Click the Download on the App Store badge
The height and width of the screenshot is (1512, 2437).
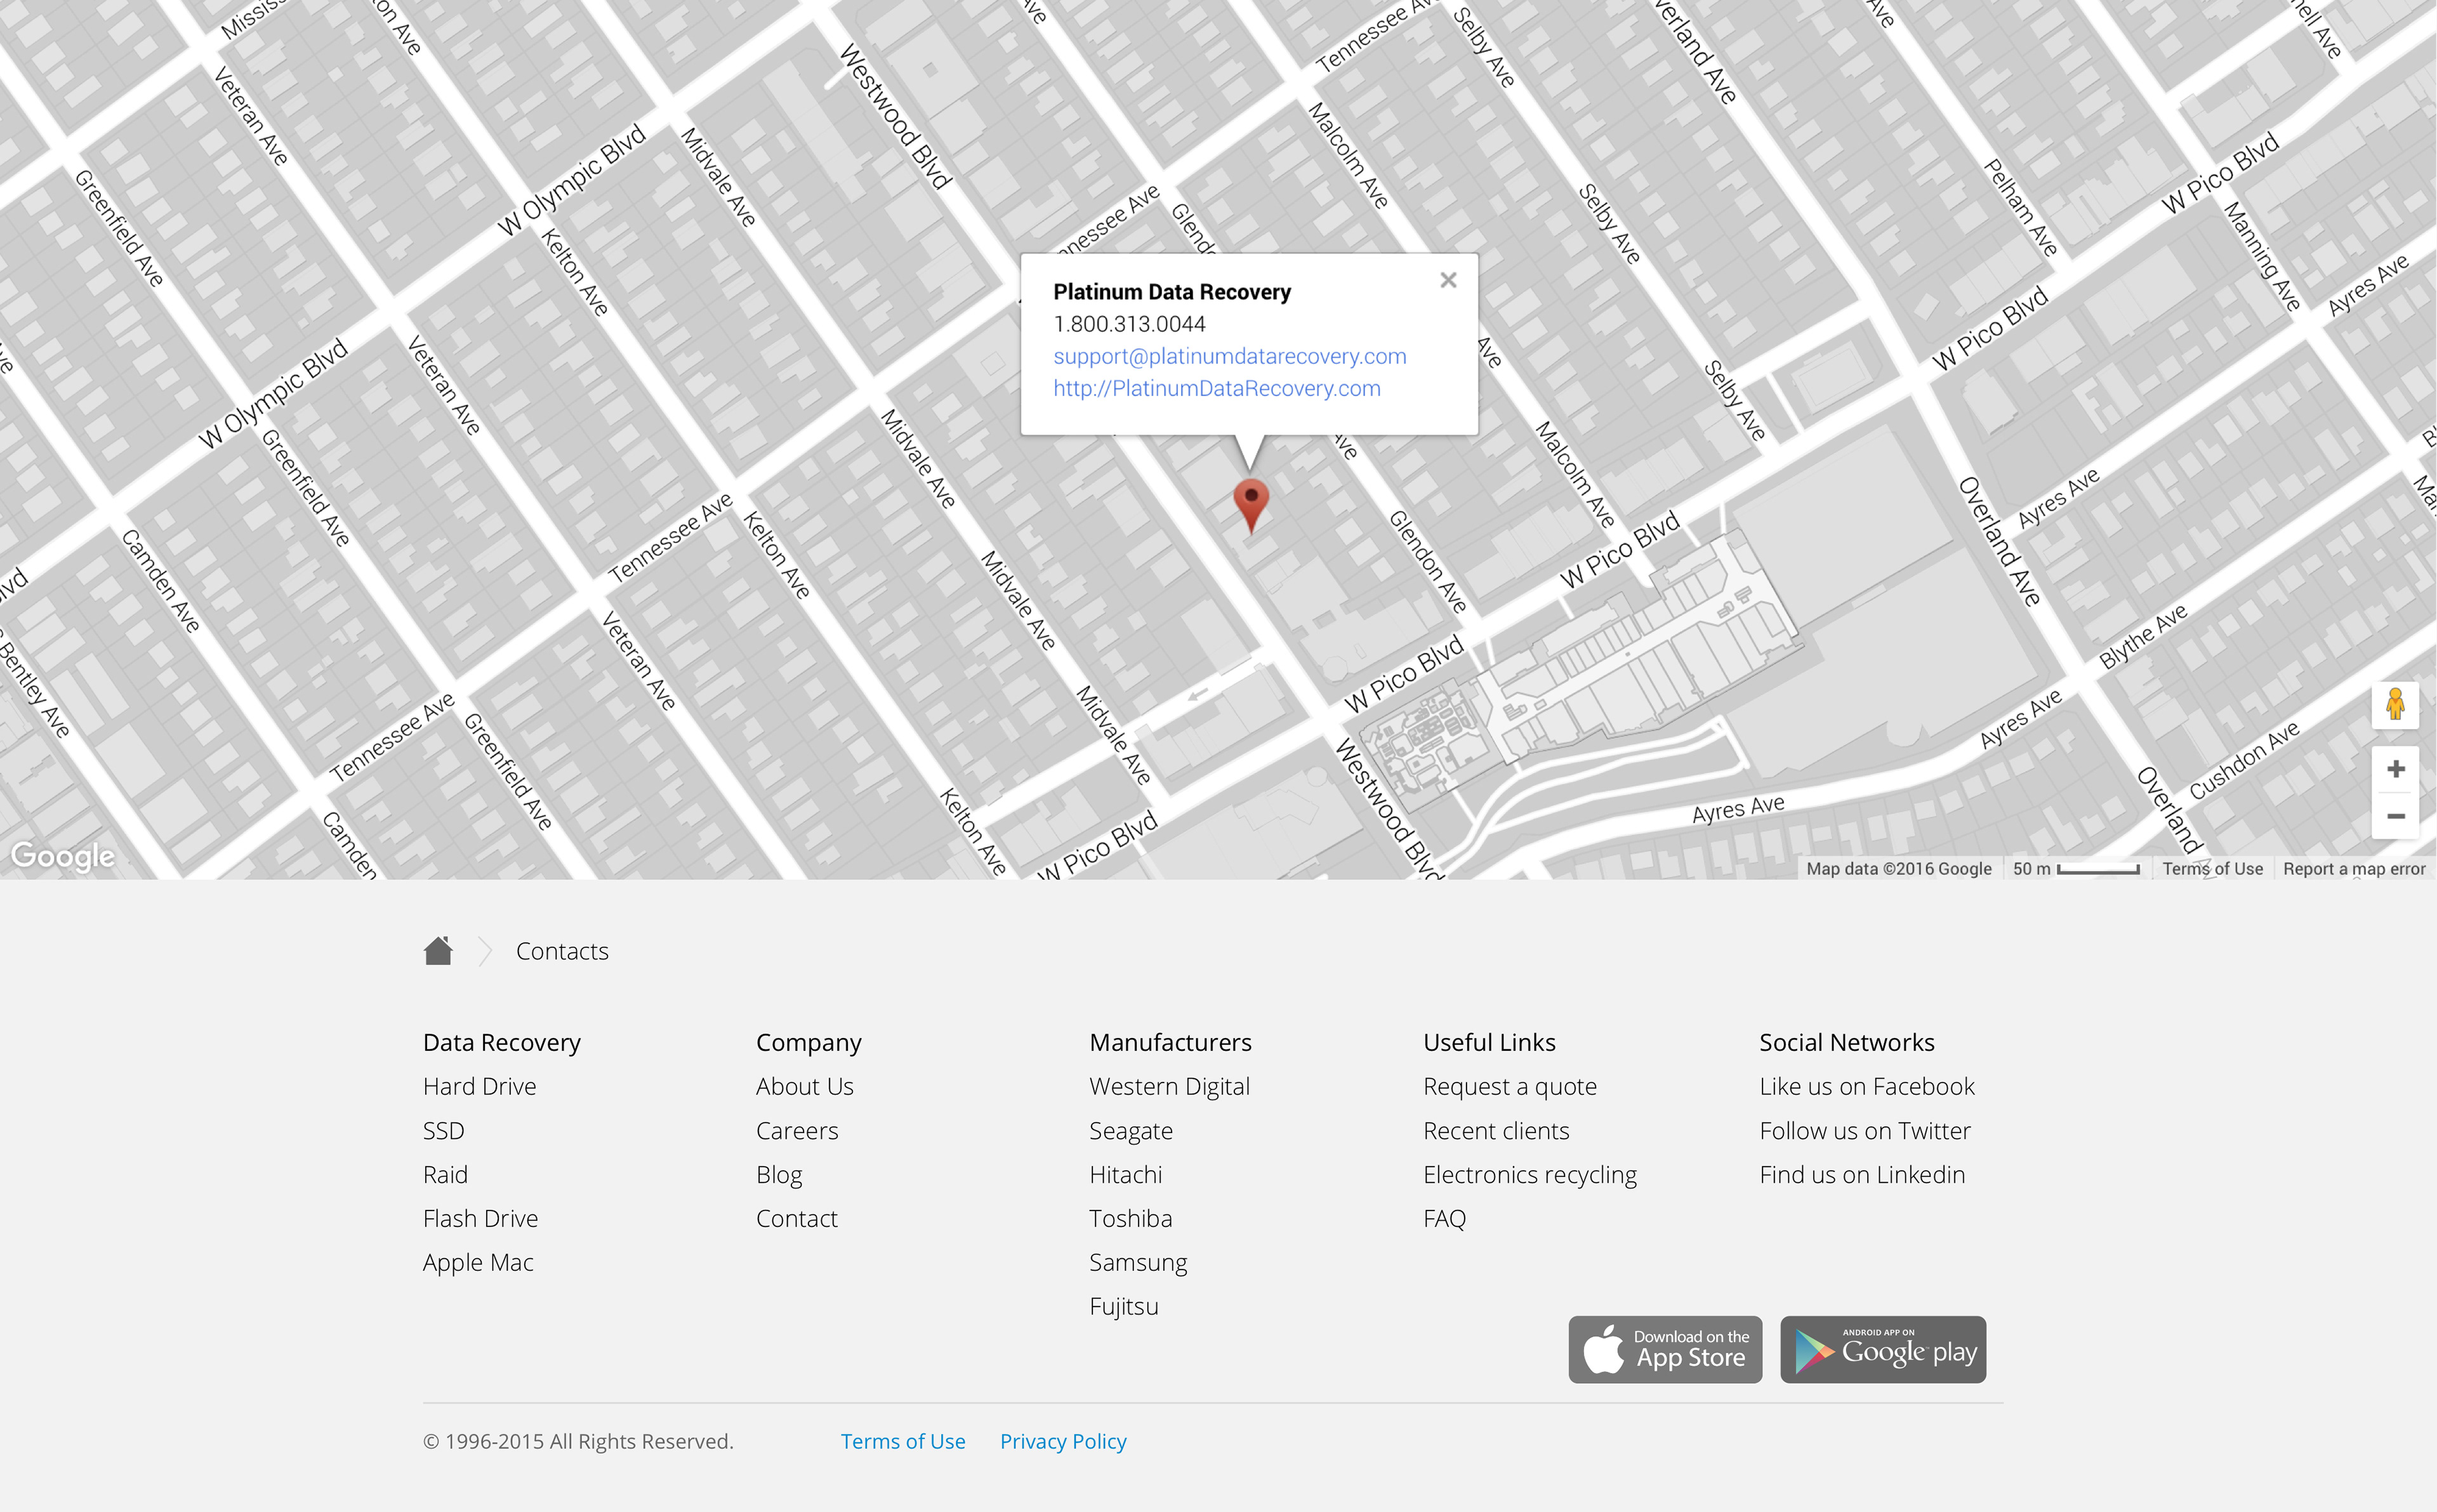[x=1664, y=1349]
